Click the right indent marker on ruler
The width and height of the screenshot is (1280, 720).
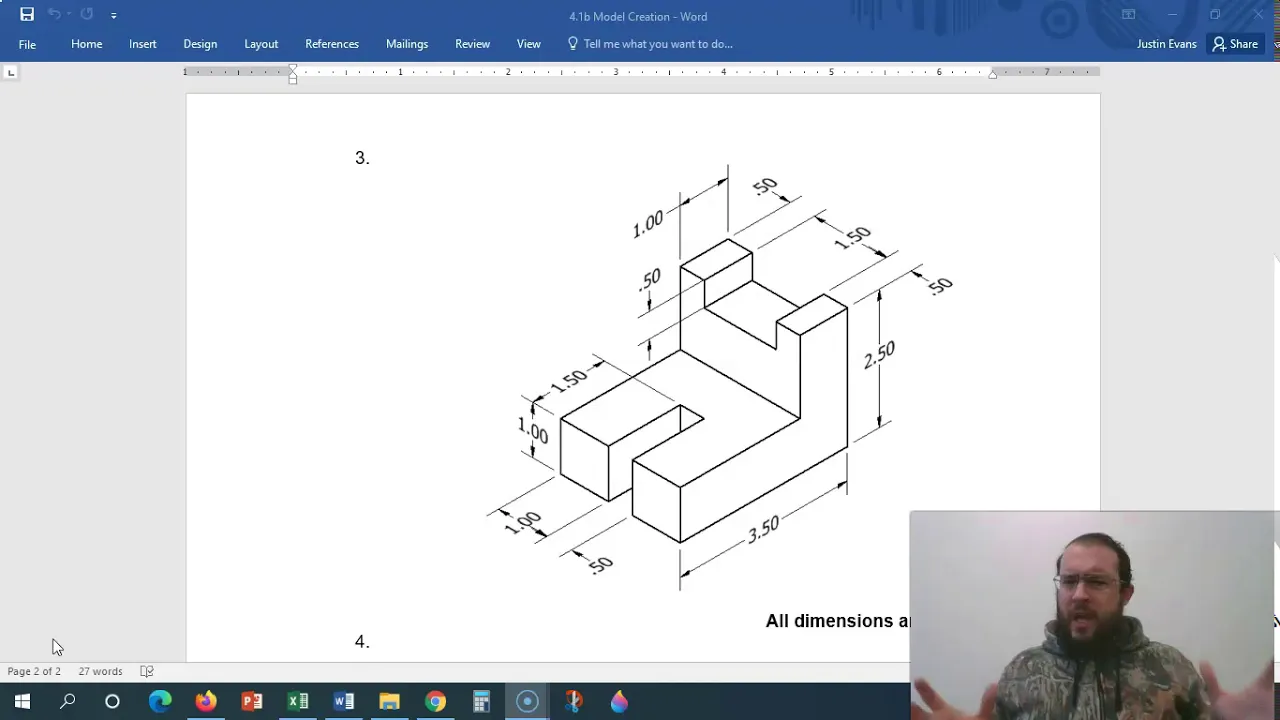(x=992, y=75)
